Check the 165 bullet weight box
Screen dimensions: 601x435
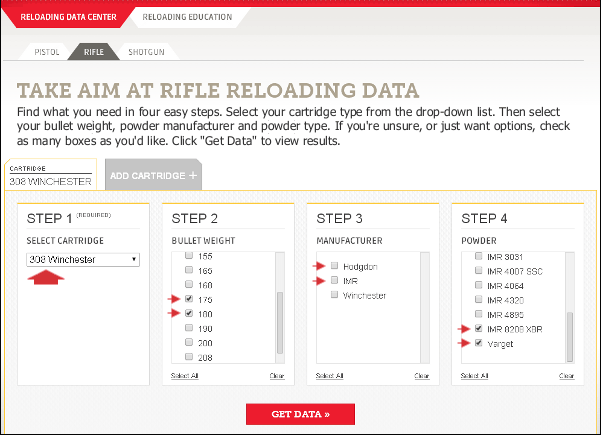[x=189, y=270]
